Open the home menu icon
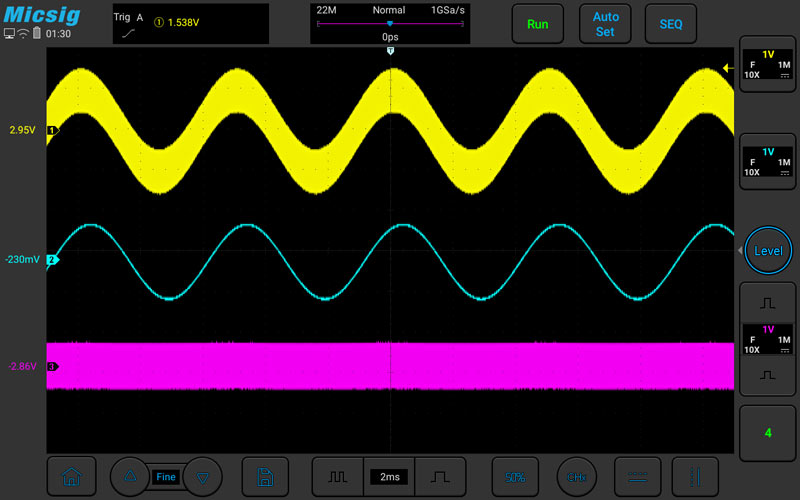Screen dimensions: 800x500 [71, 477]
